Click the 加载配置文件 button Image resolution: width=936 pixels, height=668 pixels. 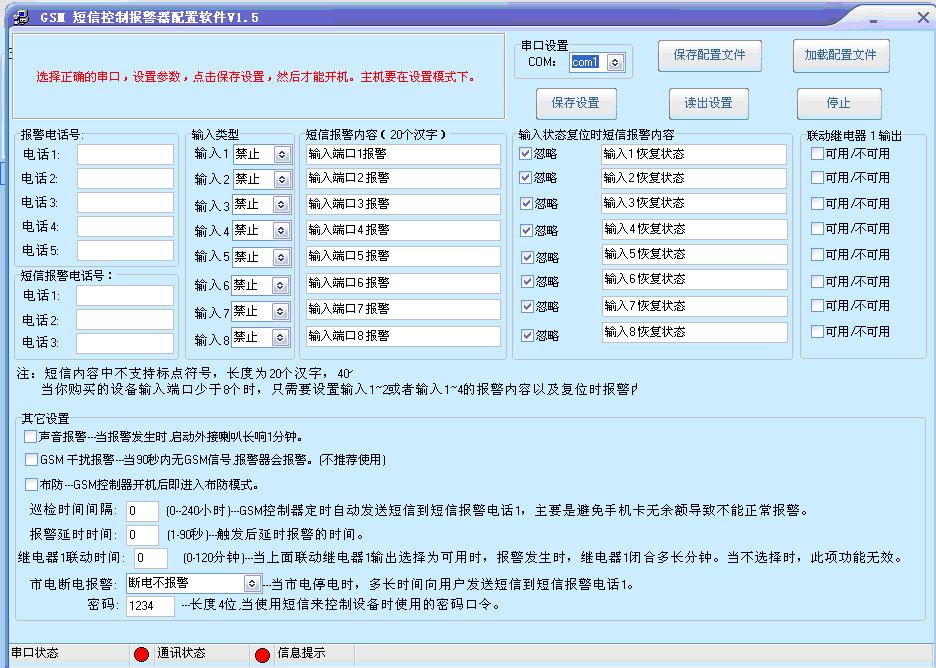tap(840, 55)
